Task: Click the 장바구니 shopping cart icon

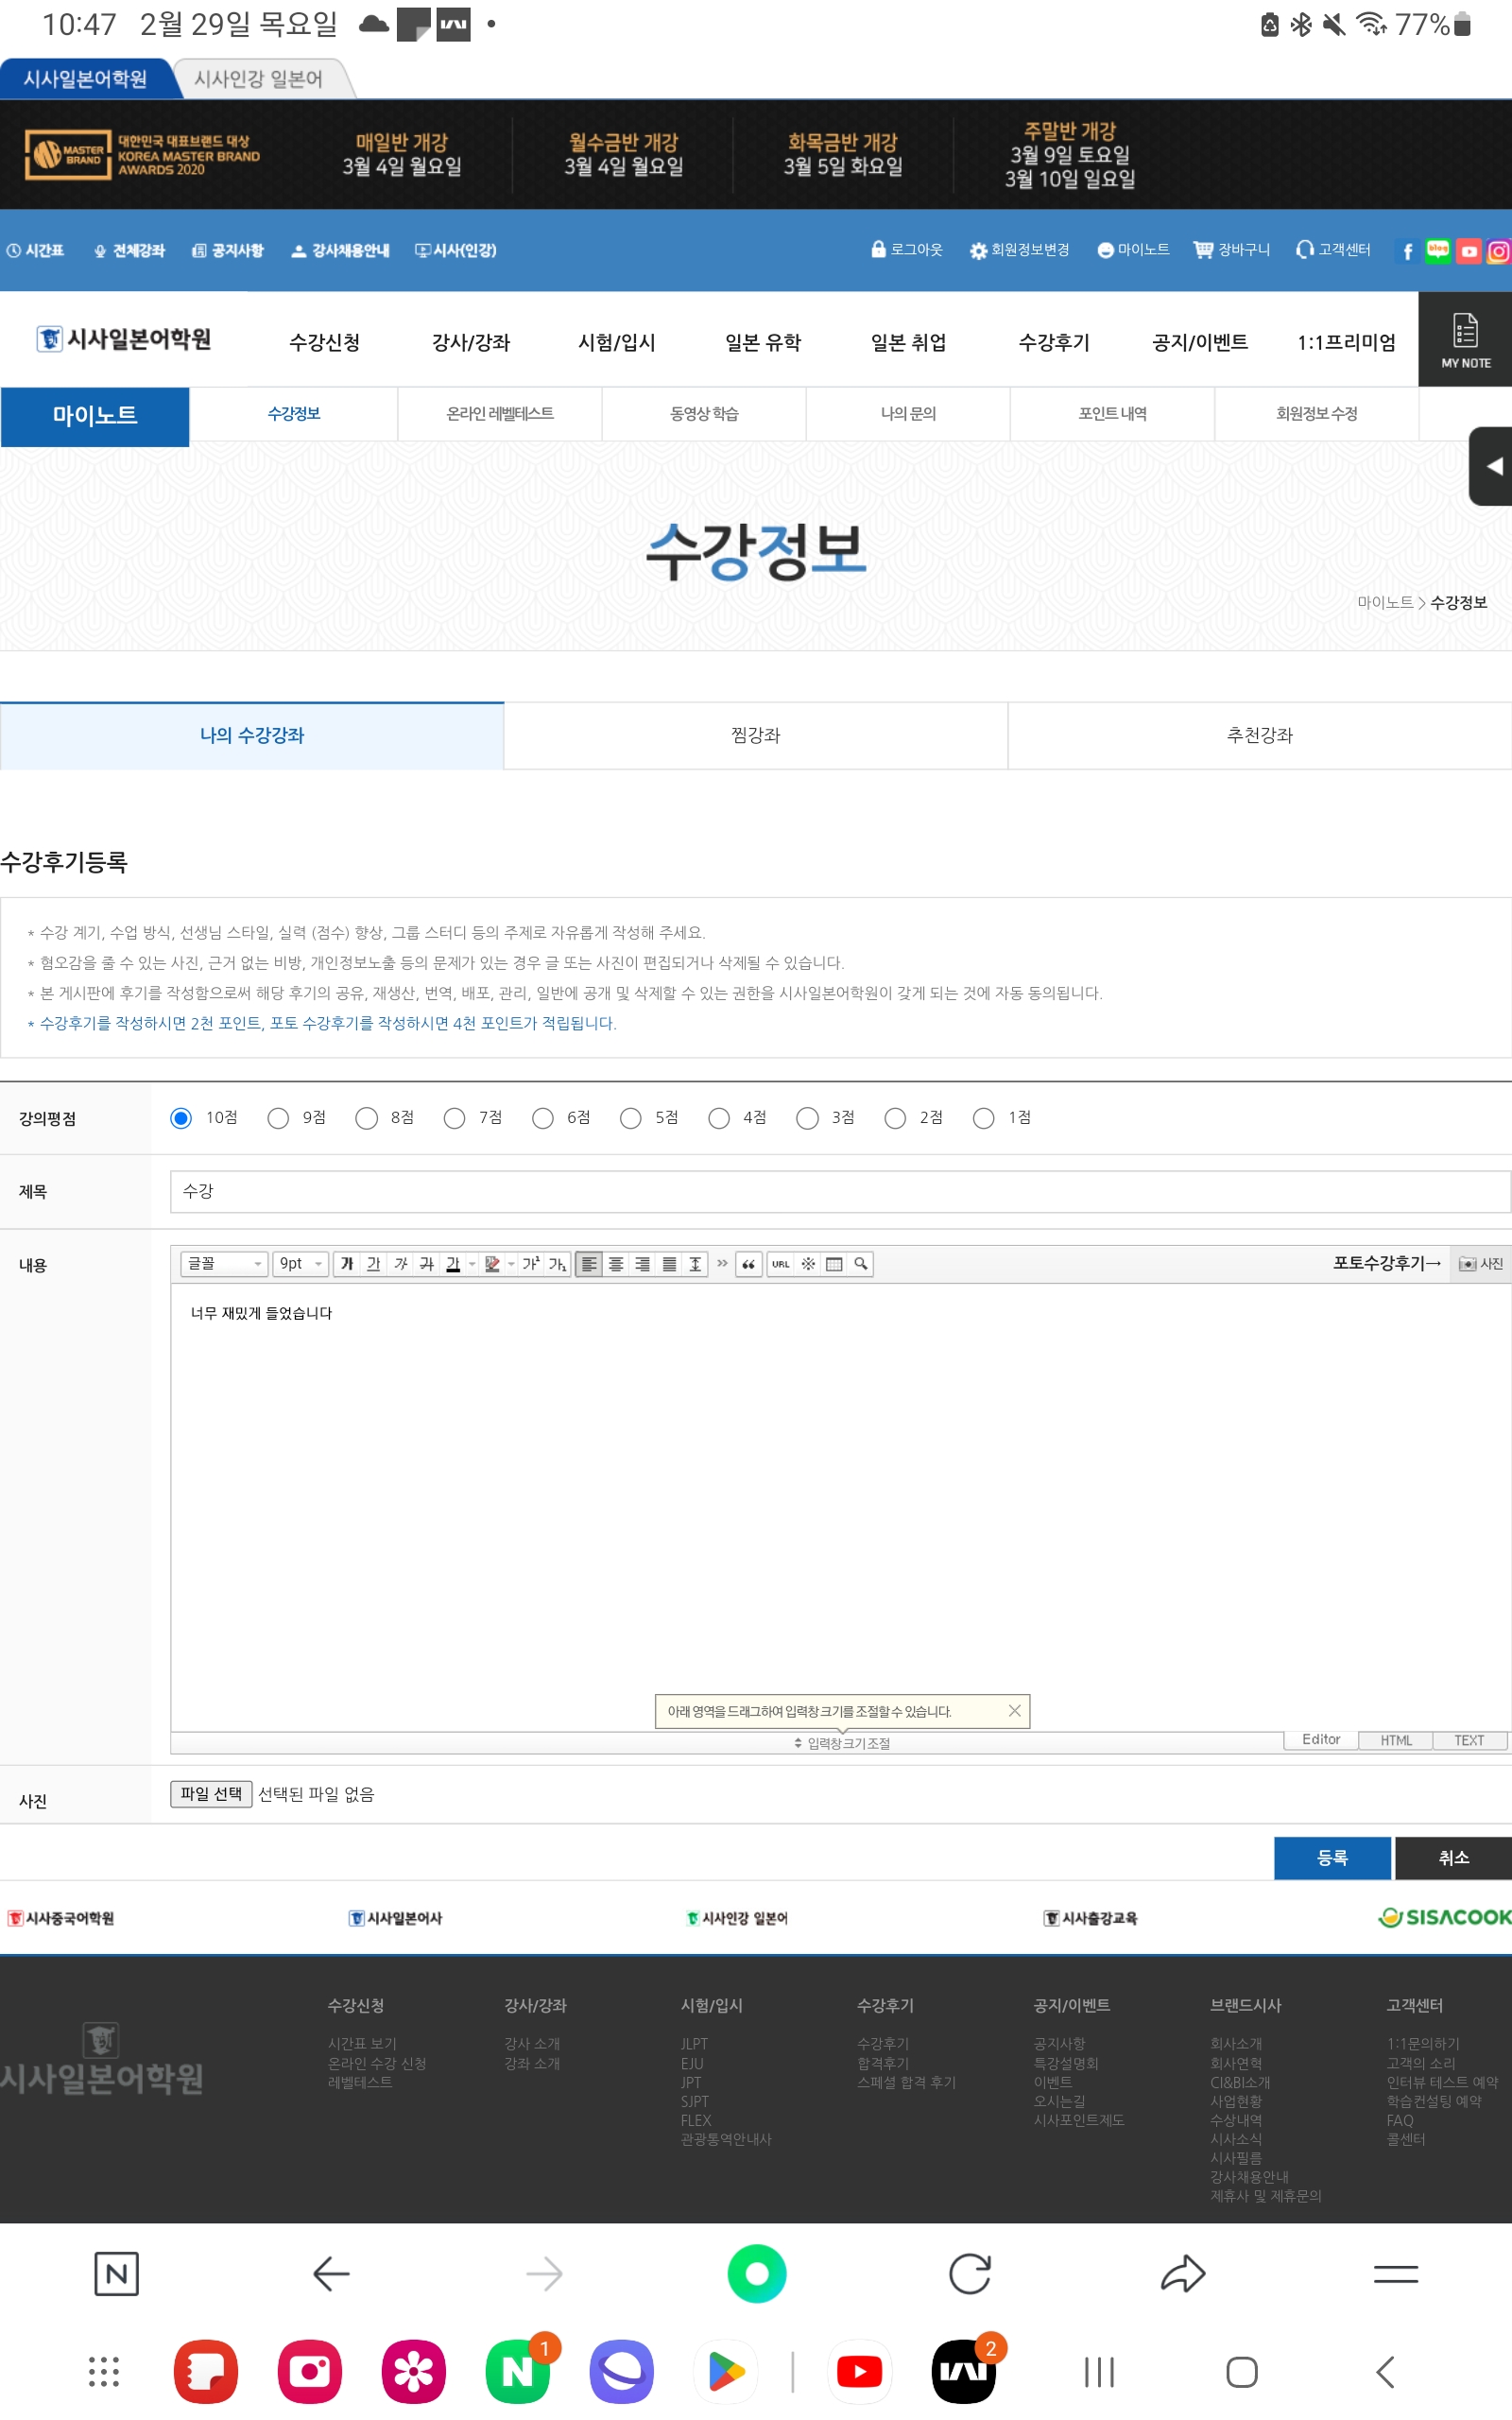Action: 1203,250
